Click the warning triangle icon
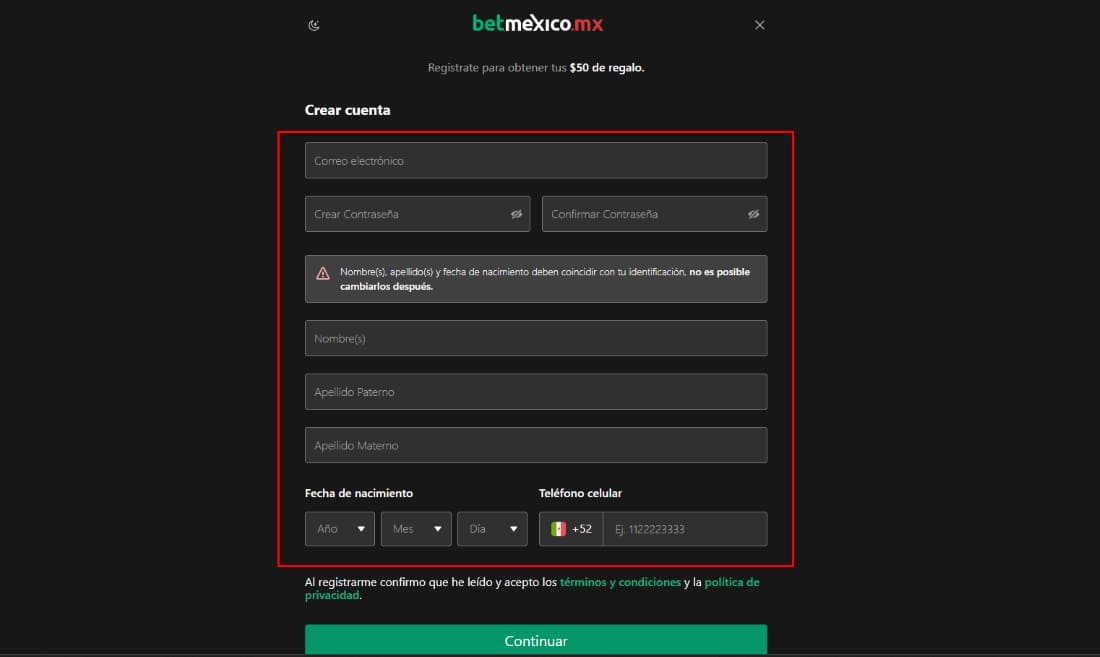 pyautogui.click(x=323, y=273)
